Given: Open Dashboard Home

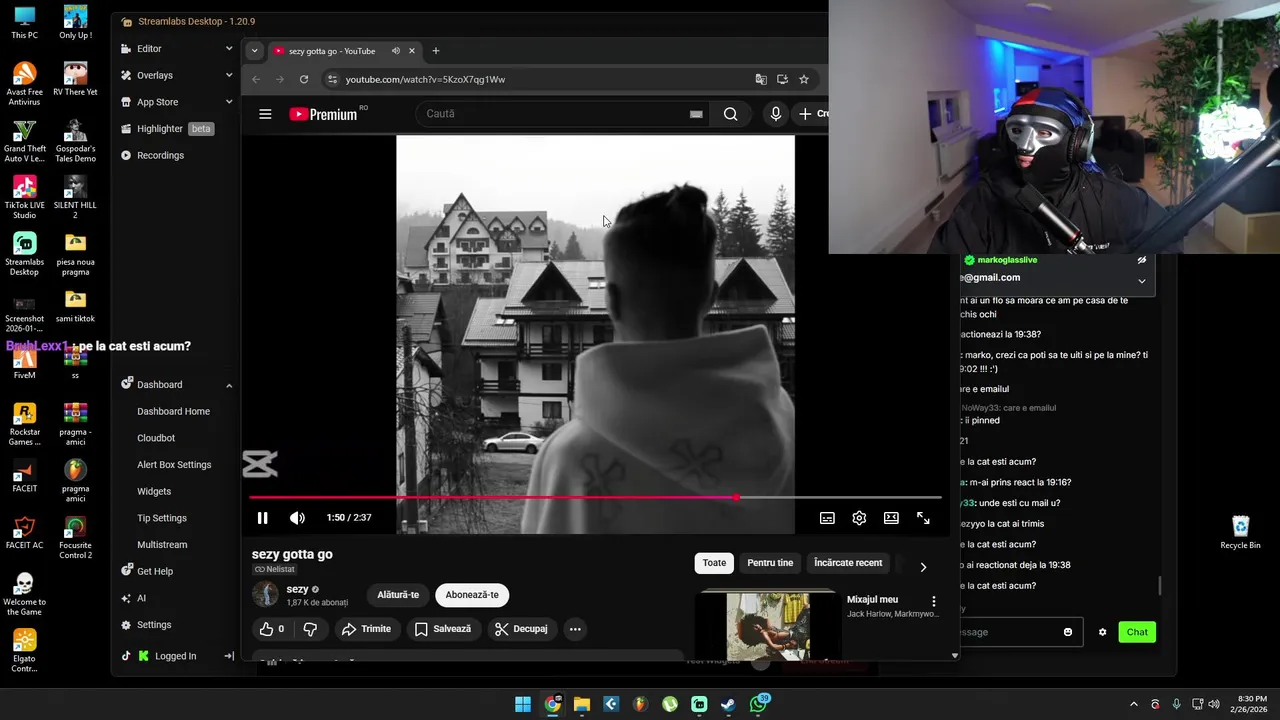Looking at the screenshot, I should (x=173, y=411).
